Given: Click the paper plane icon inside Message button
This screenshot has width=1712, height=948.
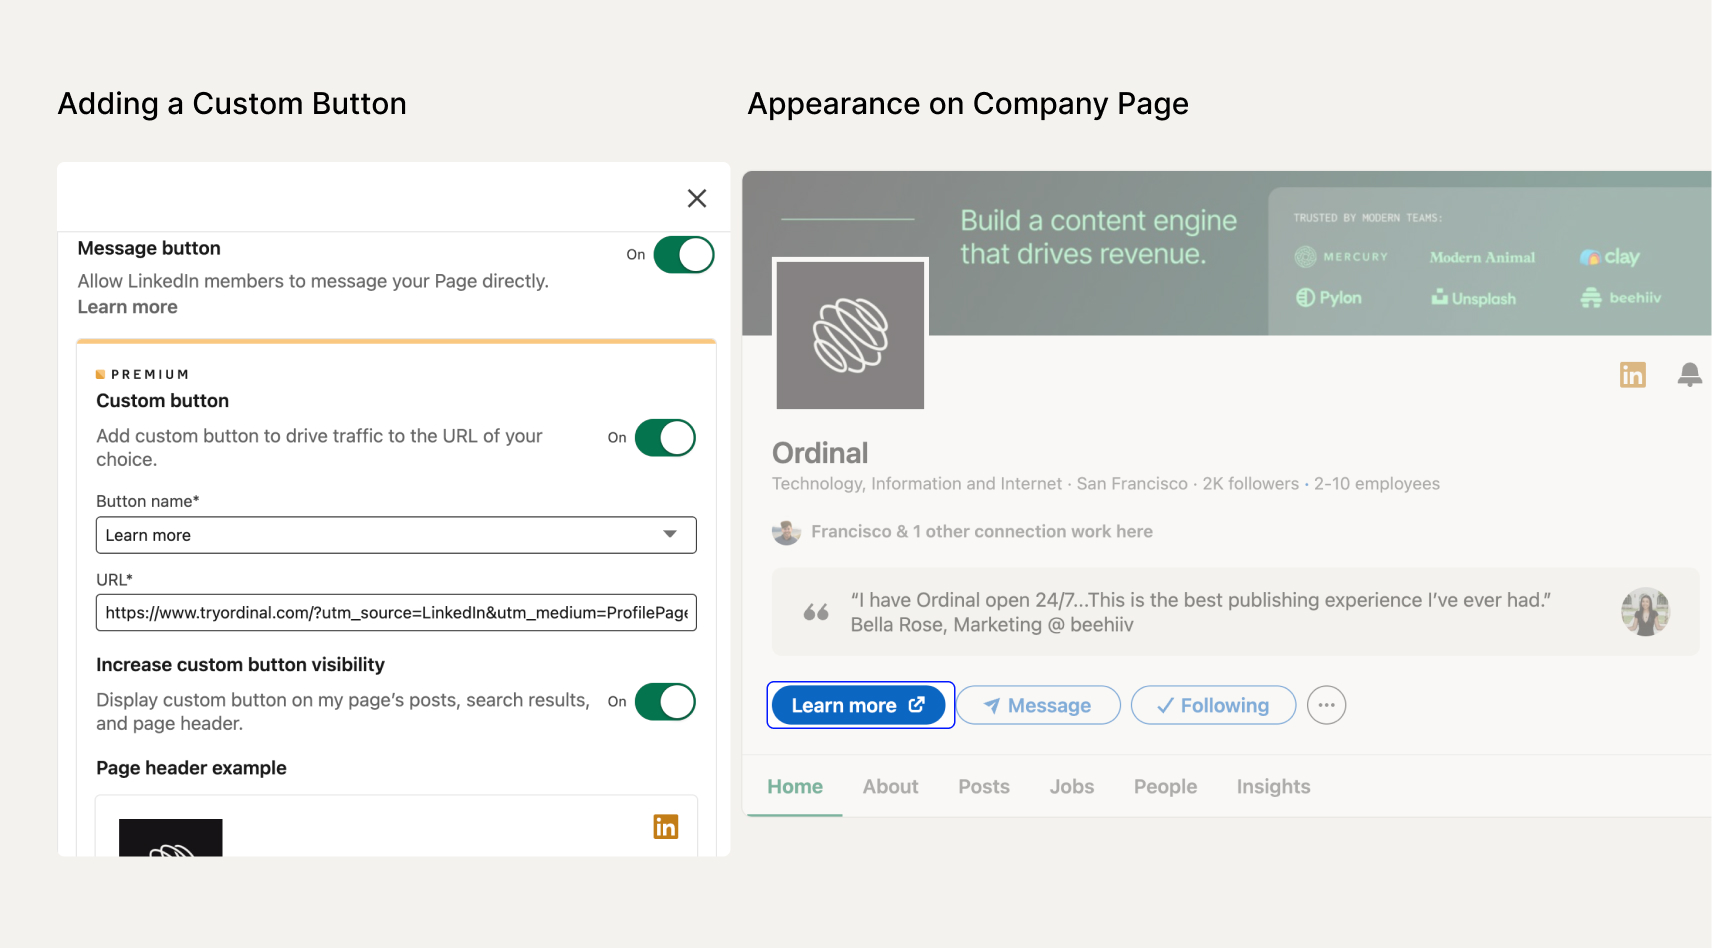Looking at the screenshot, I should (991, 705).
